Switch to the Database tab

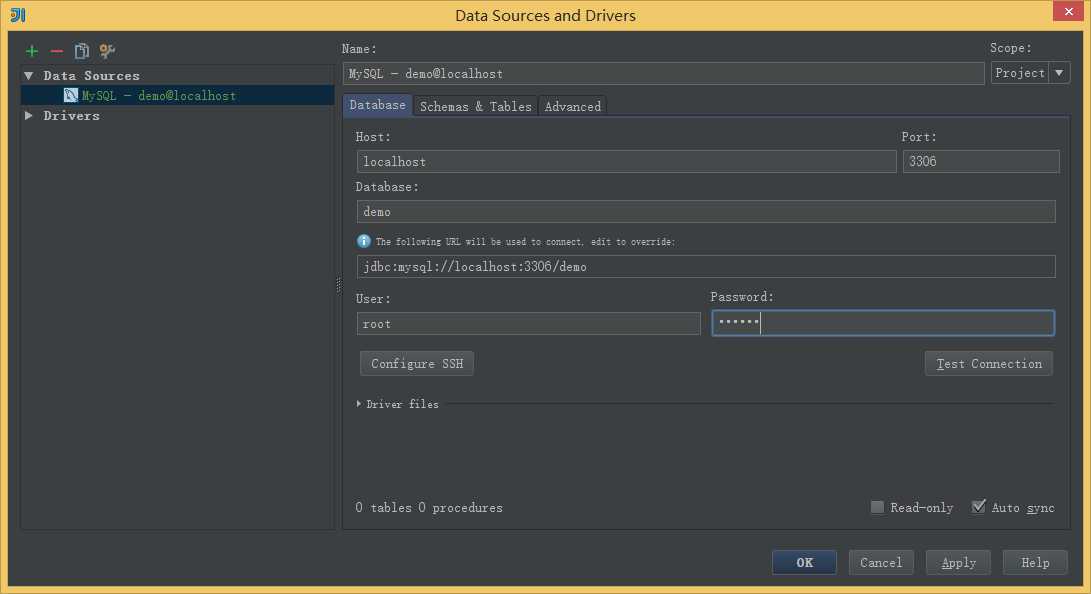click(x=378, y=105)
